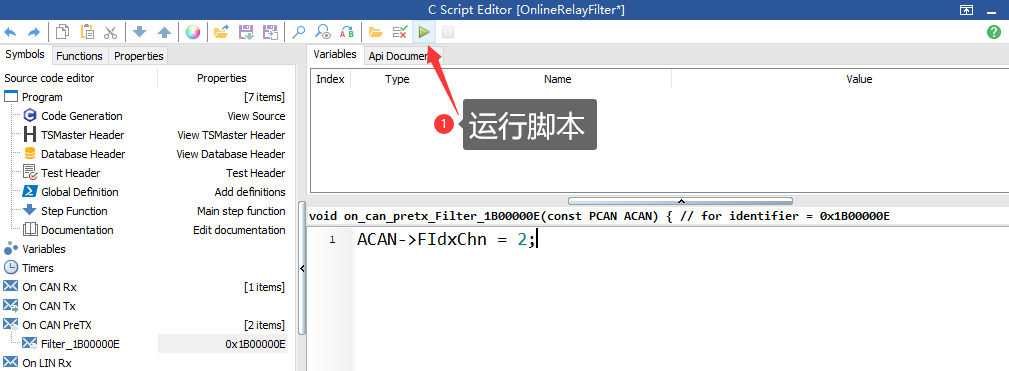Image resolution: width=1009 pixels, height=371 pixels.
Task: Select Step Function tree item
Action: click(x=74, y=211)
